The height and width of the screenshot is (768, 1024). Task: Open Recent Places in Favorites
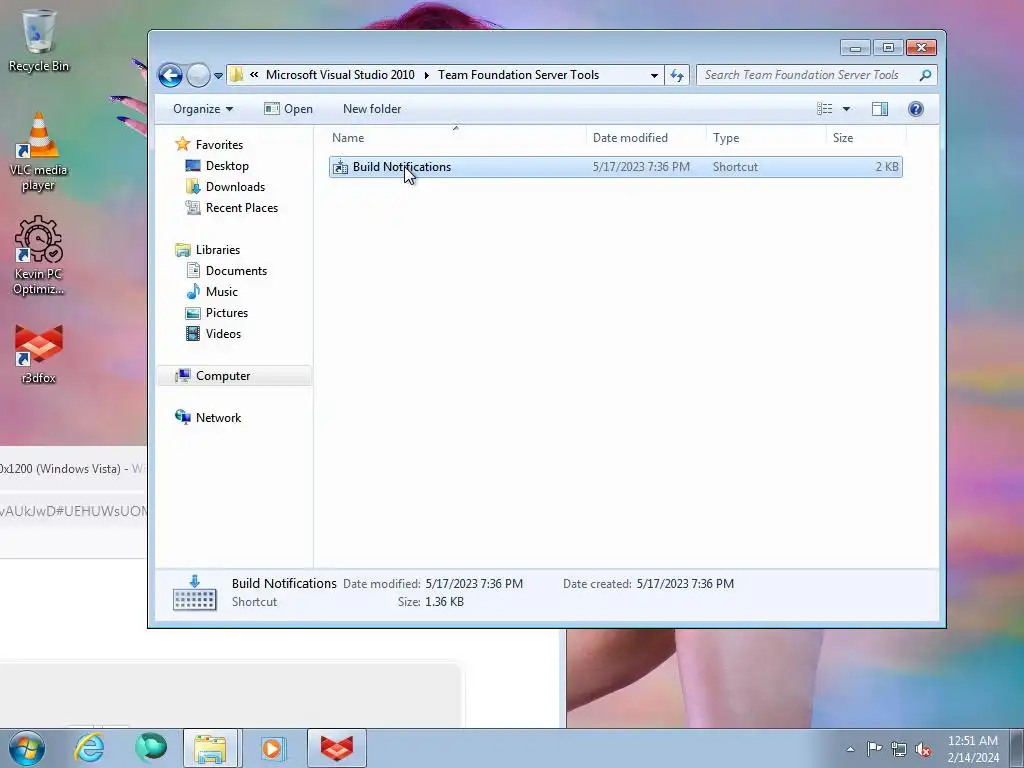[242, 208]
